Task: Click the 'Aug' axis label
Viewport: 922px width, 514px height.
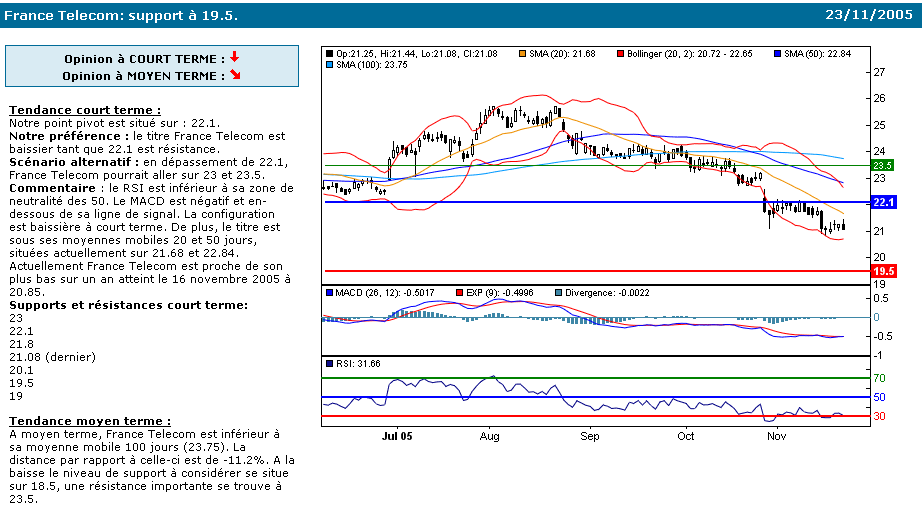Action: coord(489,436)
